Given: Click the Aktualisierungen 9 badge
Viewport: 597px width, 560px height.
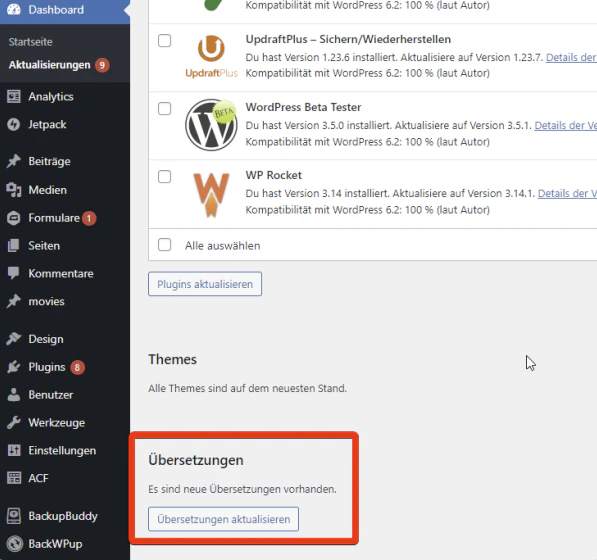Looking at the screenshot, I should tap(102, 65).
